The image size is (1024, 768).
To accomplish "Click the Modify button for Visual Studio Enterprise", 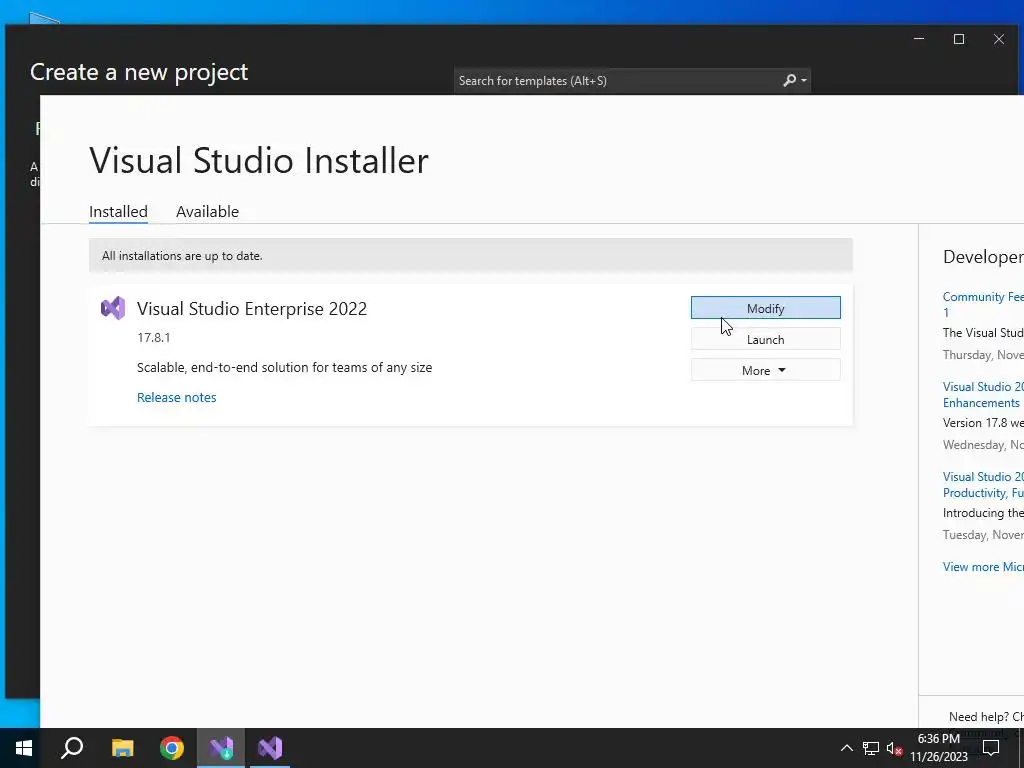I will point(765,308).
